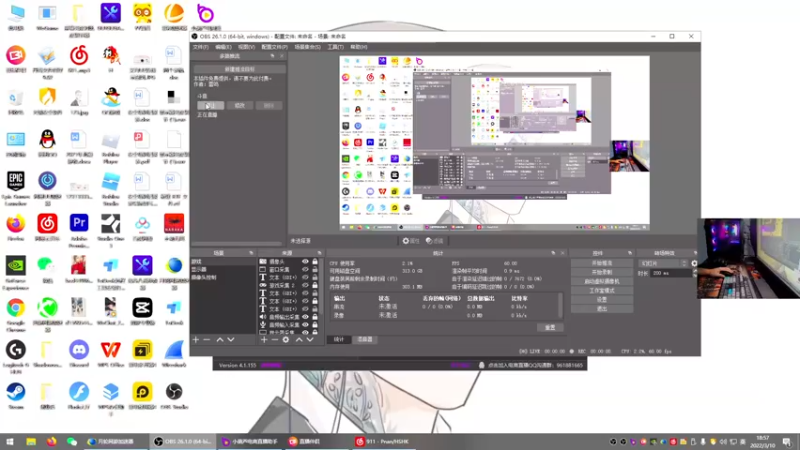The height and width of the screenshot is (450, 800).
Task: Click 退出 exit button in controls
Action: (602, 309)
